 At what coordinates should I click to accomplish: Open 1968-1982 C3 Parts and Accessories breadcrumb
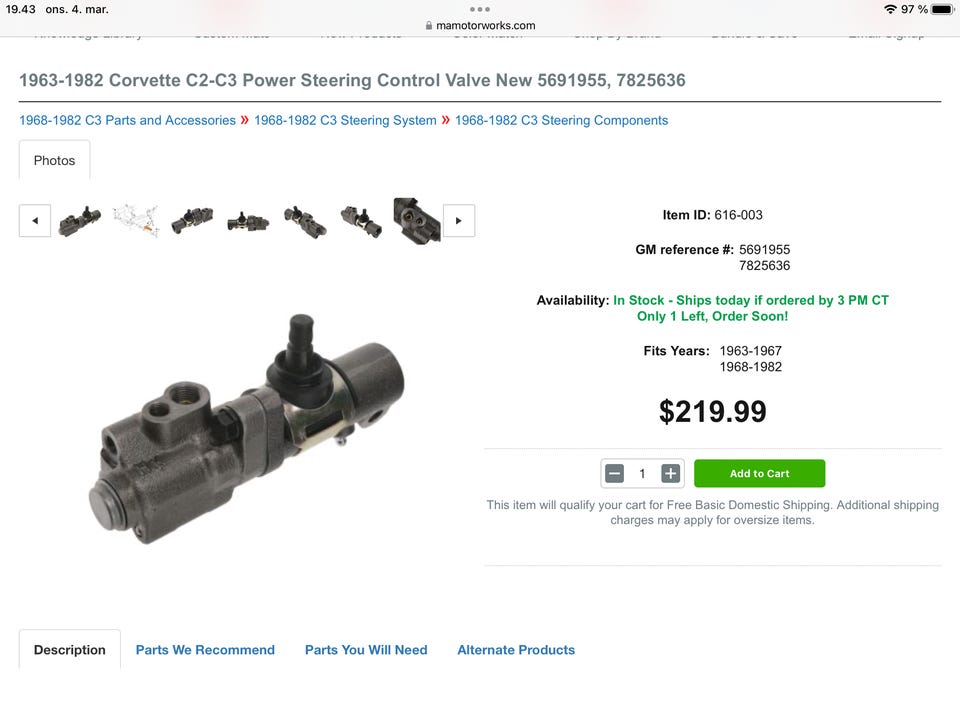(127, 120)
